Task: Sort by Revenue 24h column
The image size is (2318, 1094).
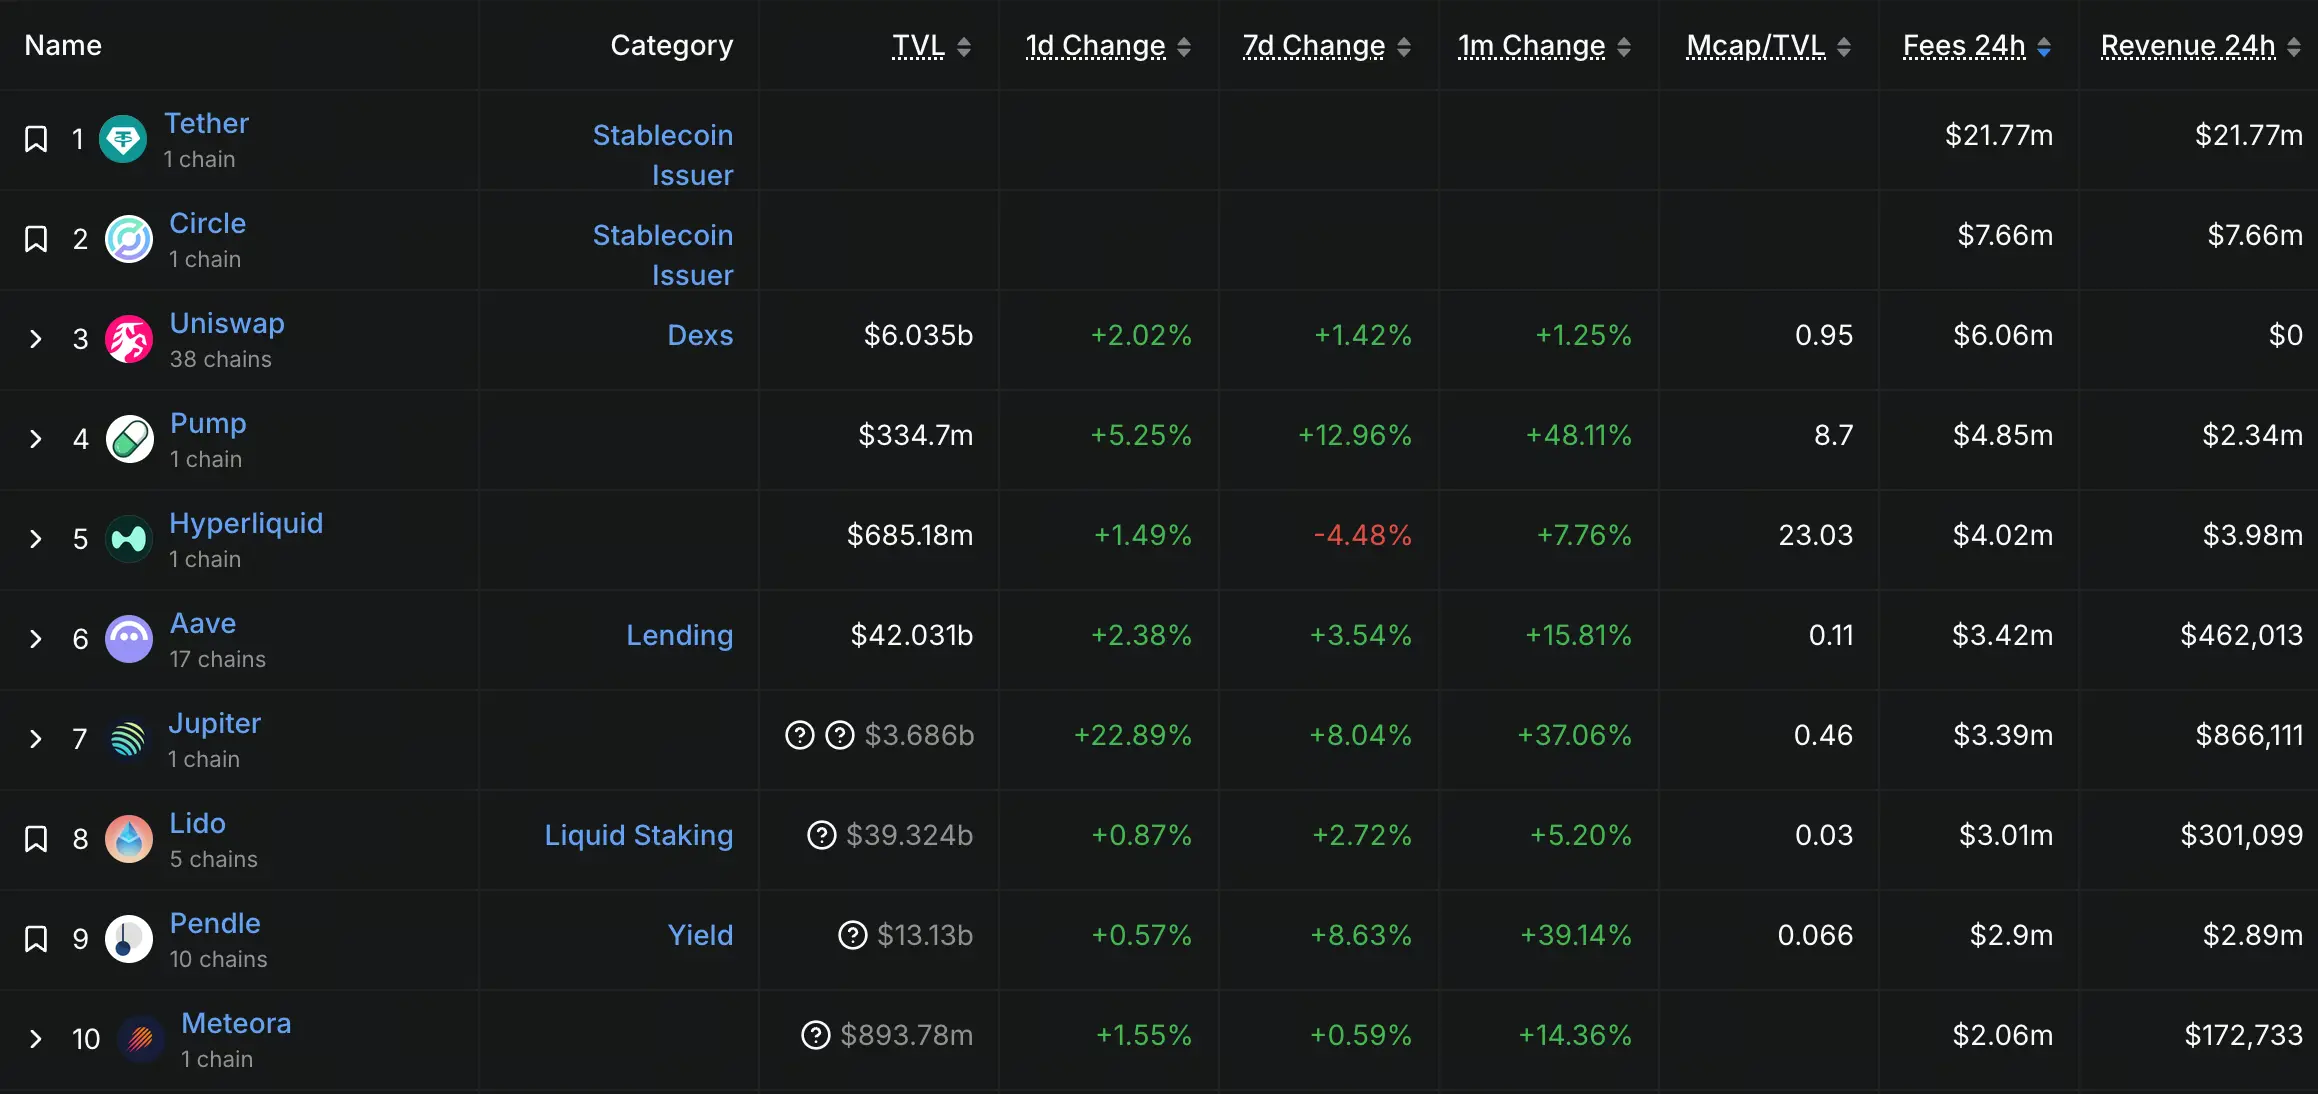Action: coord(2201,46)
